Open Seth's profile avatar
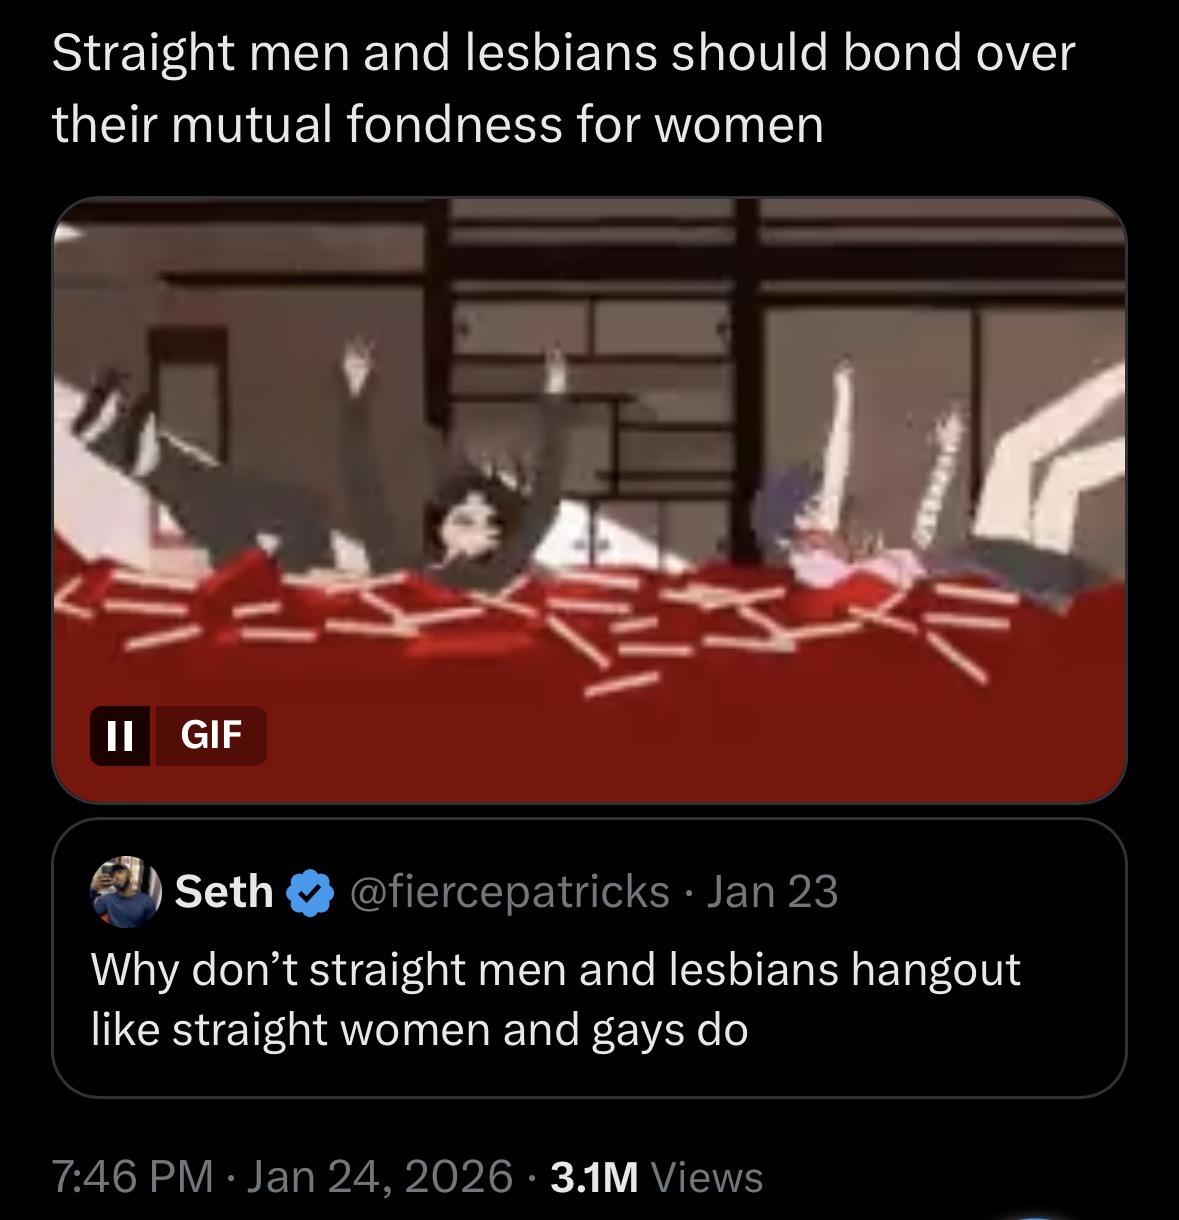This screenshot has width=1179, height=1220. pos(126,891)
